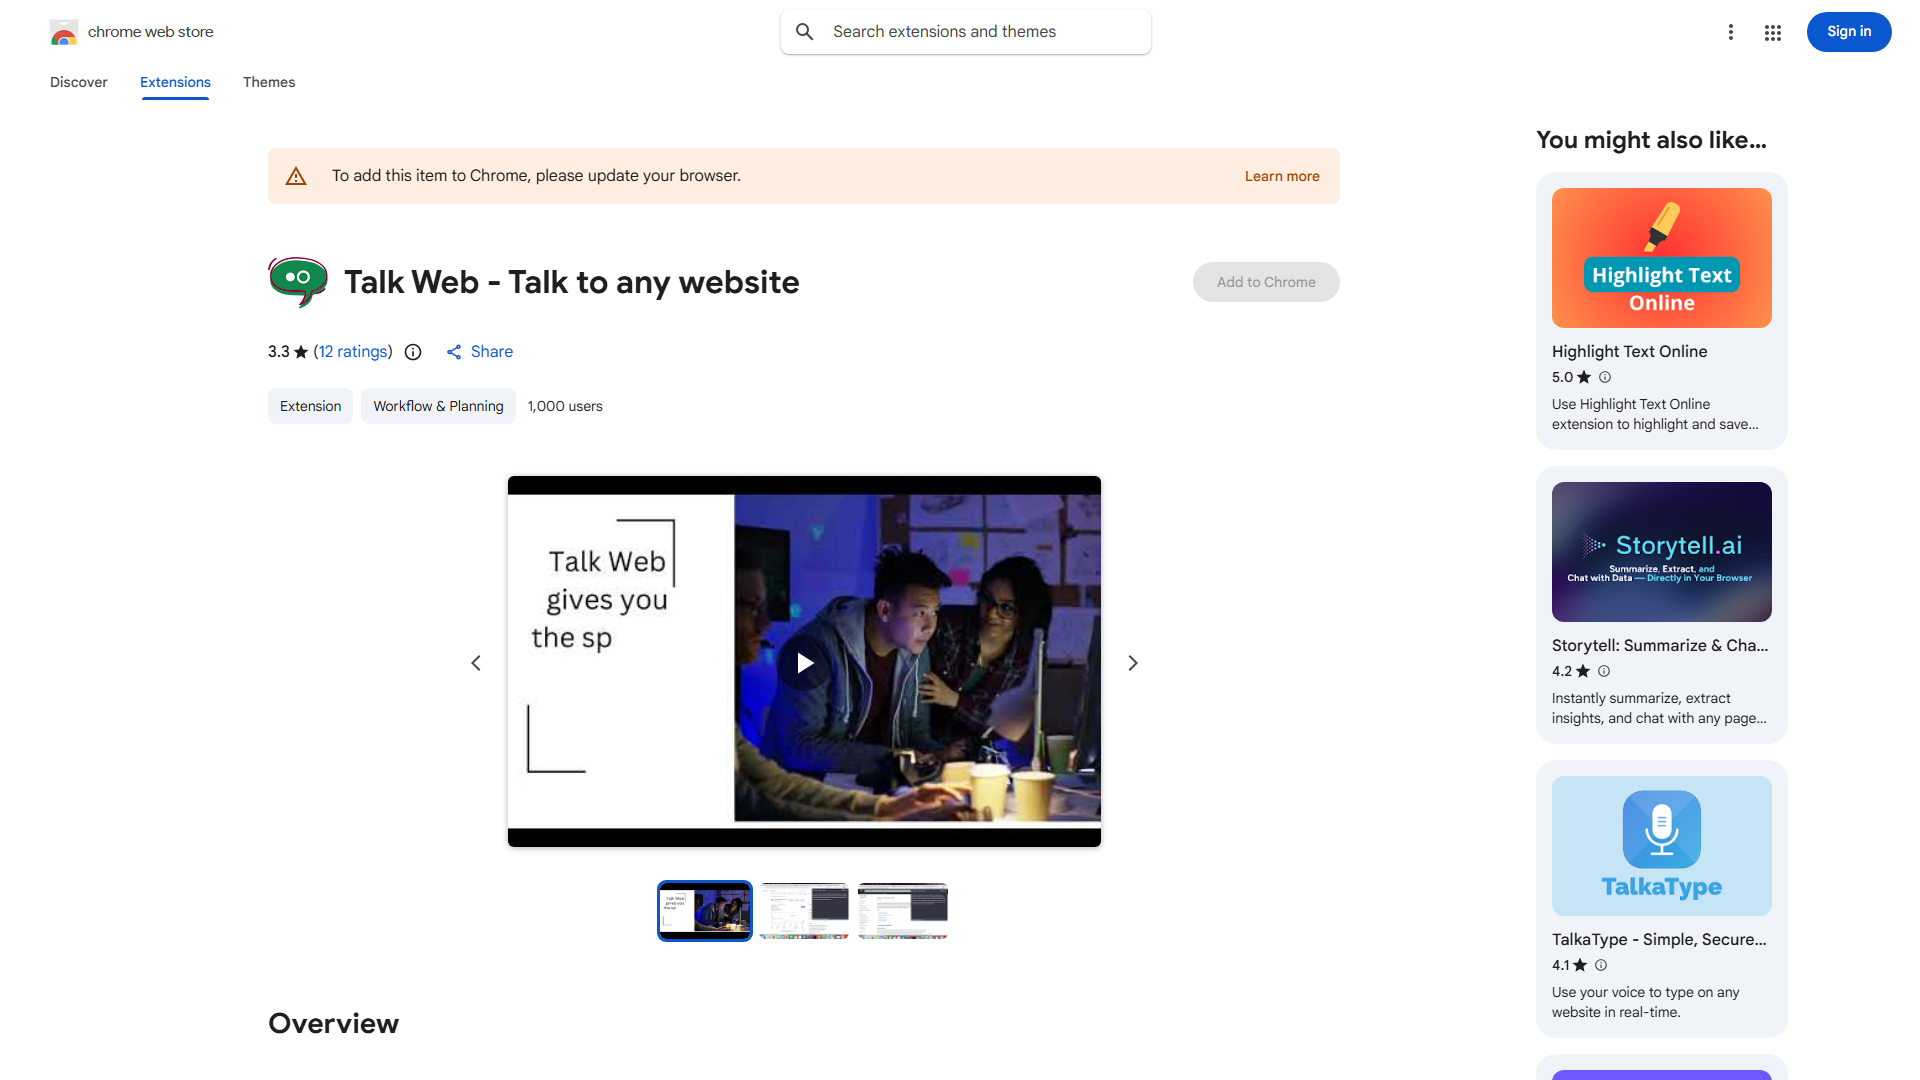1920x1080 pixels.
Task: Click the search magnifier icon
Action: (804, 31)
